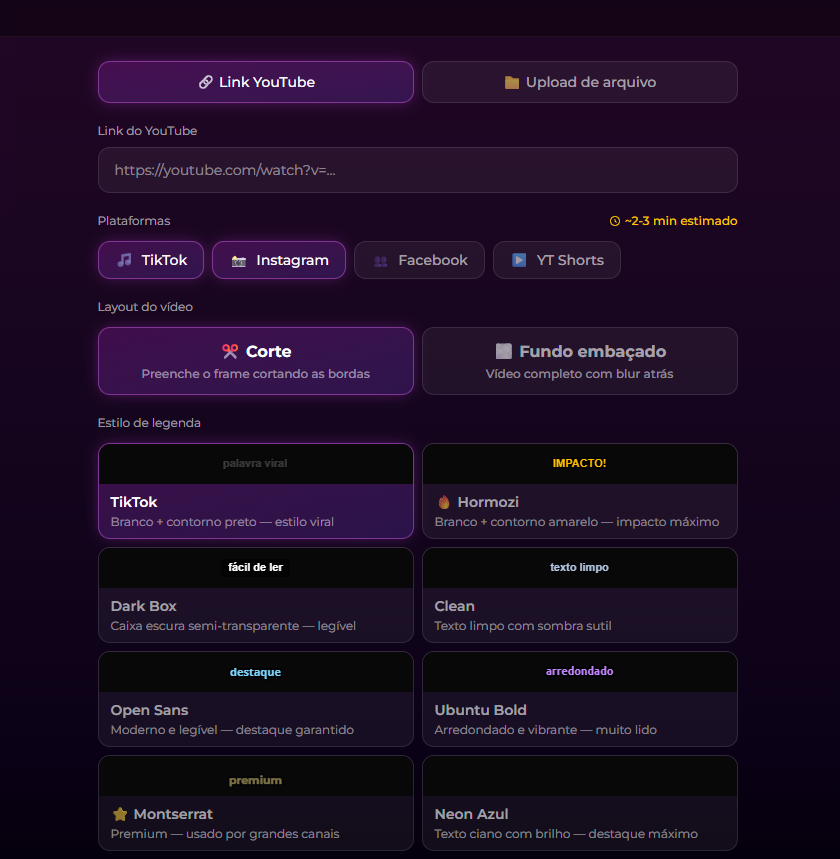Click the star icon beside Montserrat
The width and height of the screenshot is (840, 859).
[120, 814]
